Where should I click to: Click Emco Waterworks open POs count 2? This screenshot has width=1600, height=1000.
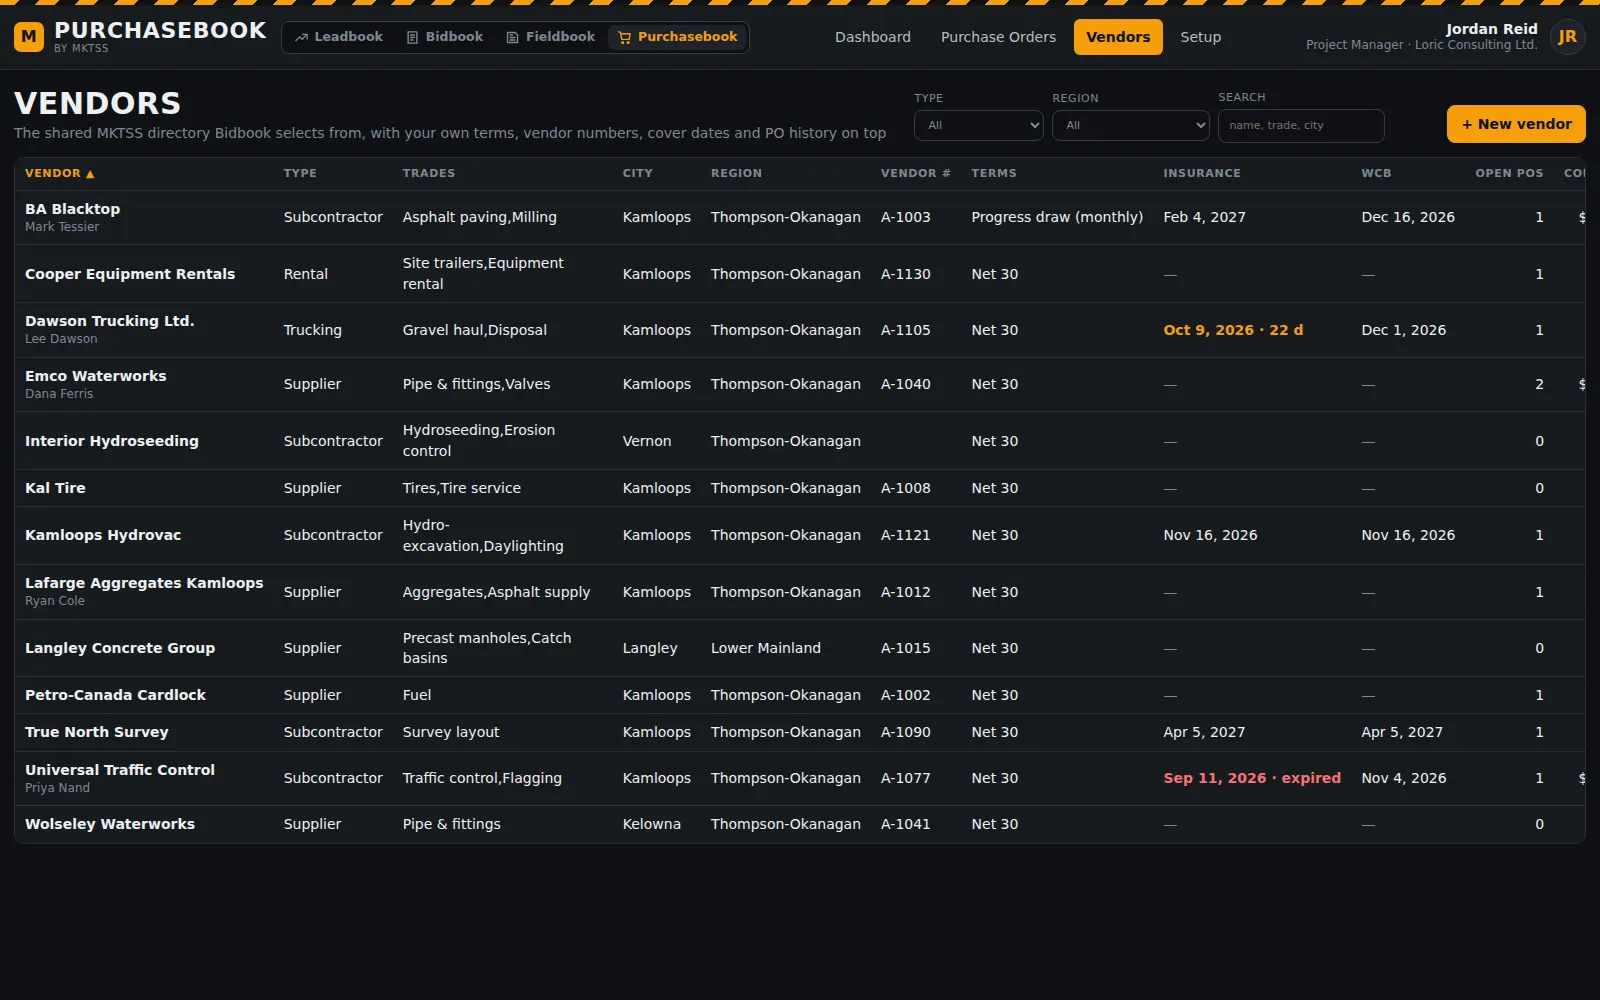pyautogui.click(x=1539, y=384)
